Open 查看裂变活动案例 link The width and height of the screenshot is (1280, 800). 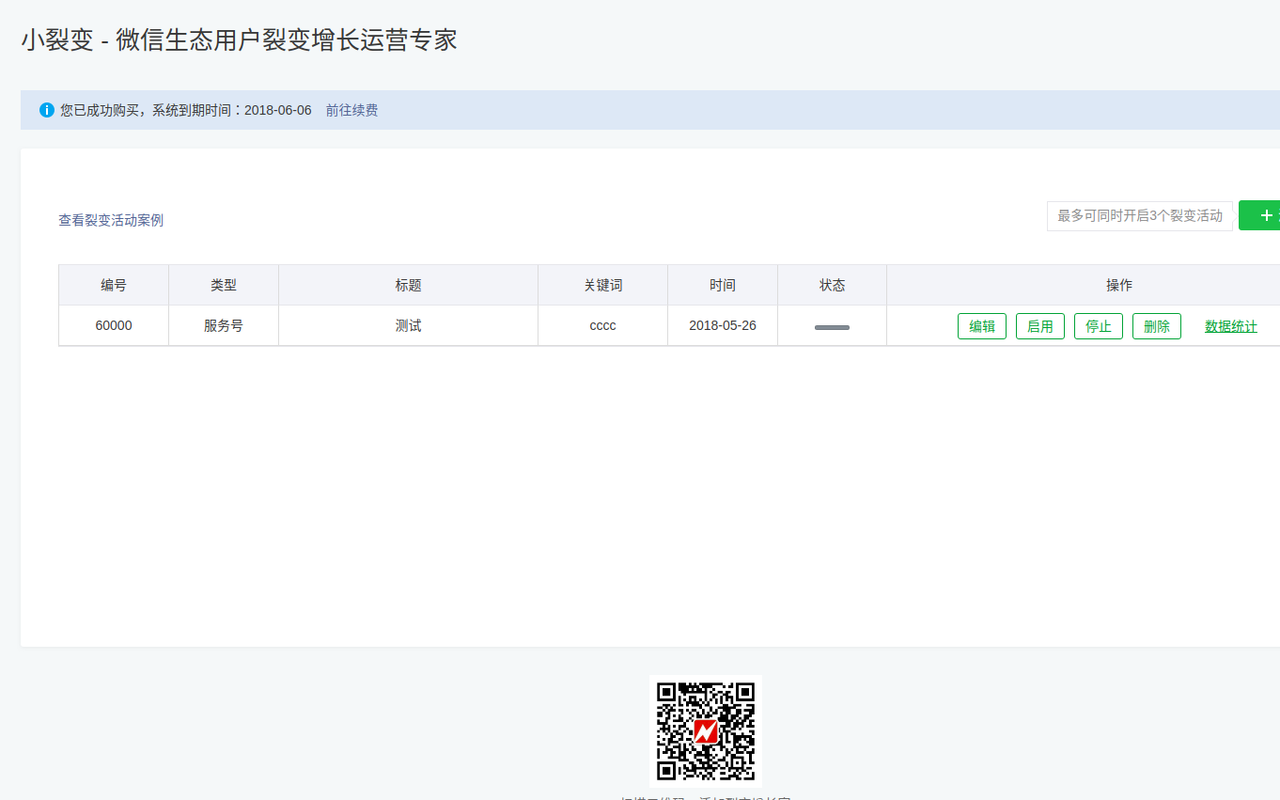pos(111,220)
